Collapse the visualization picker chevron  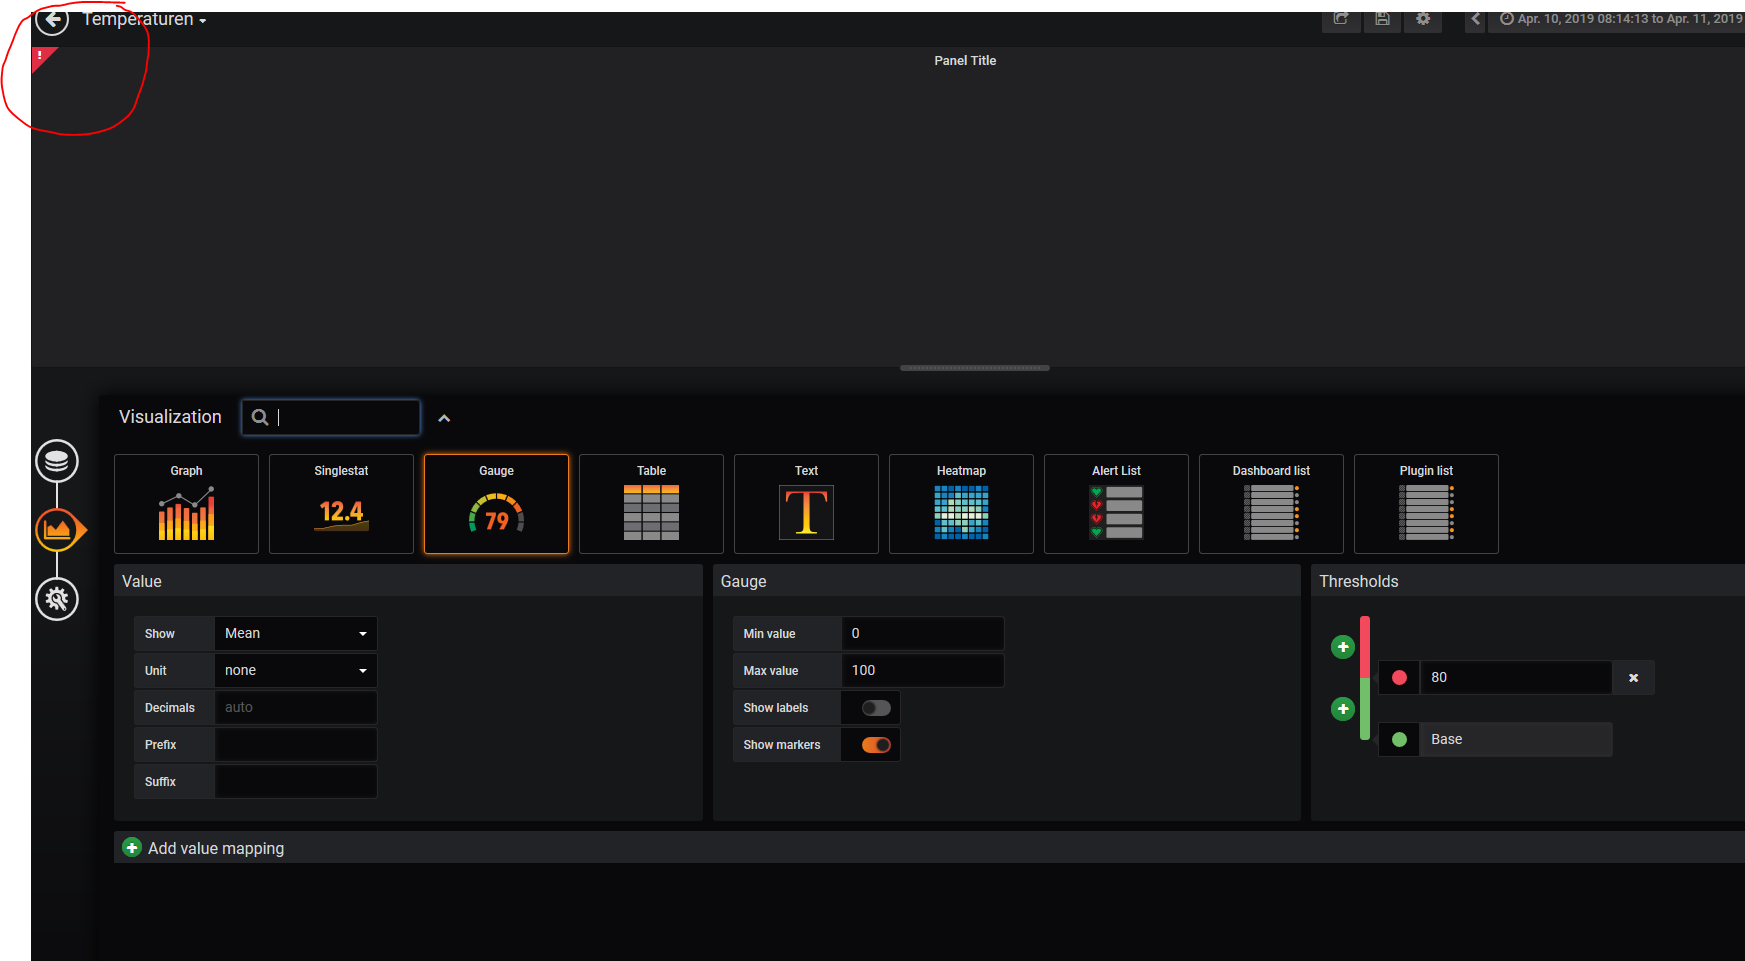444,418
